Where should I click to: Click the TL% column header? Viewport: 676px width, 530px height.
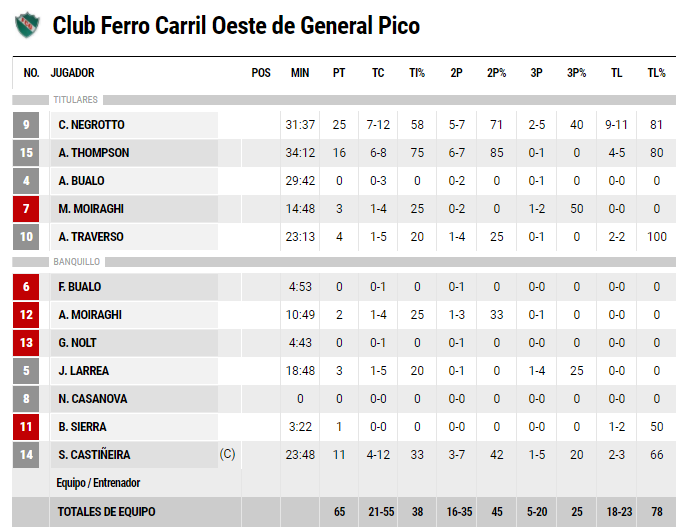(x=656, y=73)
